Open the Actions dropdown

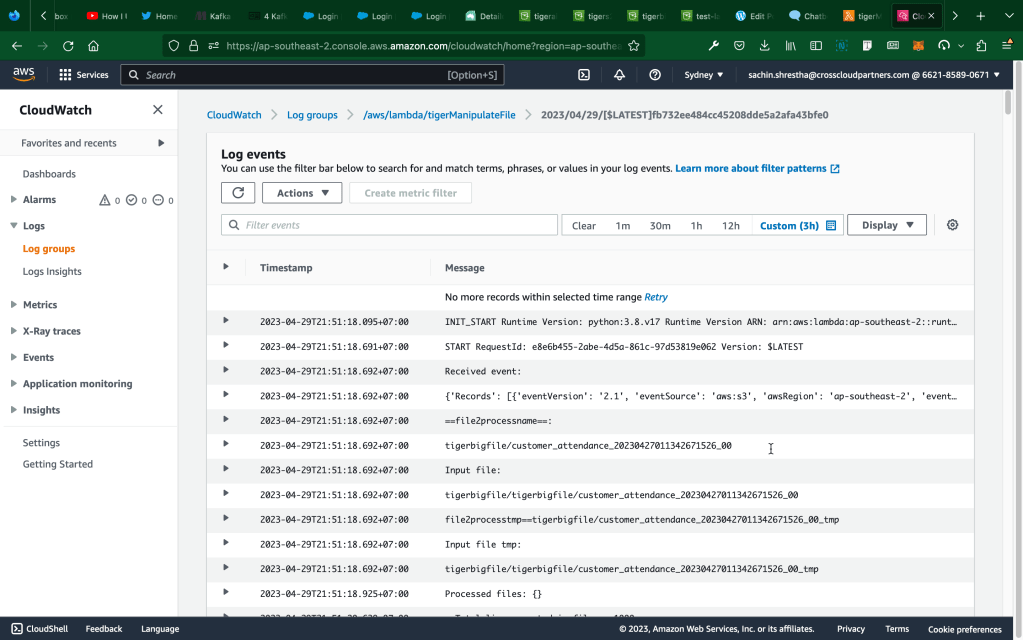pos(302,193)
